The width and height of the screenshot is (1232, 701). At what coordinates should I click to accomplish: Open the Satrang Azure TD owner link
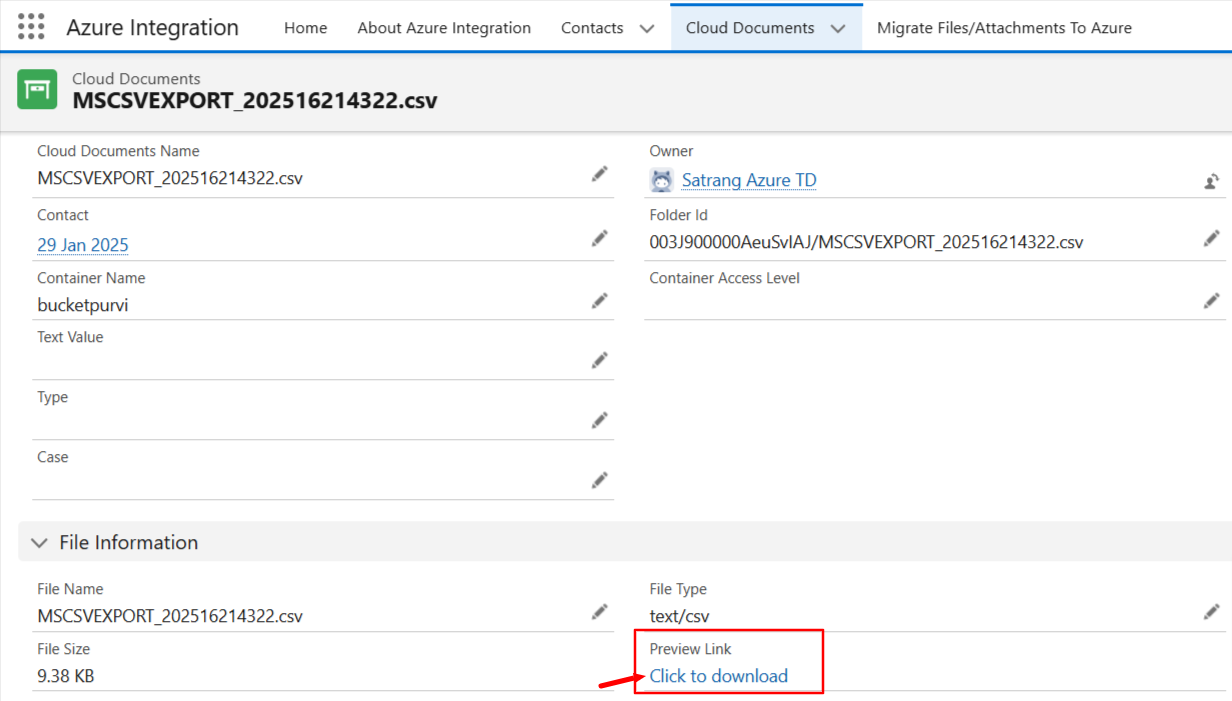point(749,180)
